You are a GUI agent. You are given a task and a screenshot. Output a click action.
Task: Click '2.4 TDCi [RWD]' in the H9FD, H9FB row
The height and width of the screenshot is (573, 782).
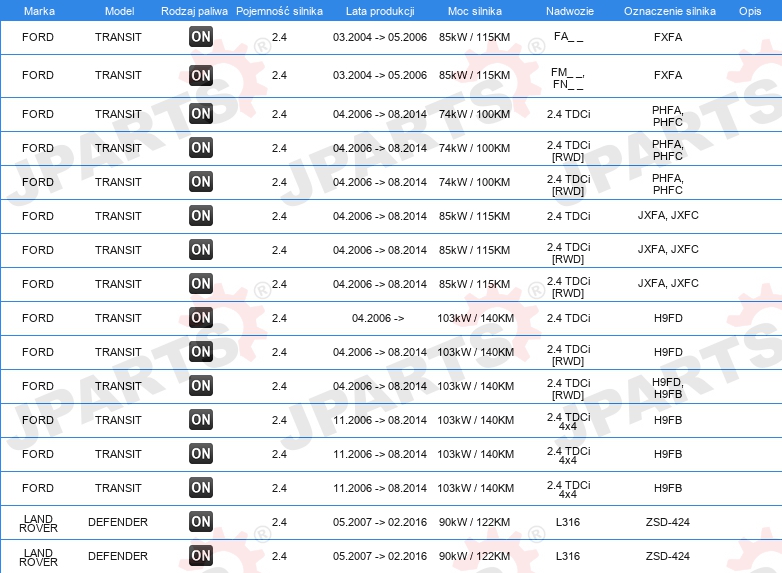tap(568, 389)
